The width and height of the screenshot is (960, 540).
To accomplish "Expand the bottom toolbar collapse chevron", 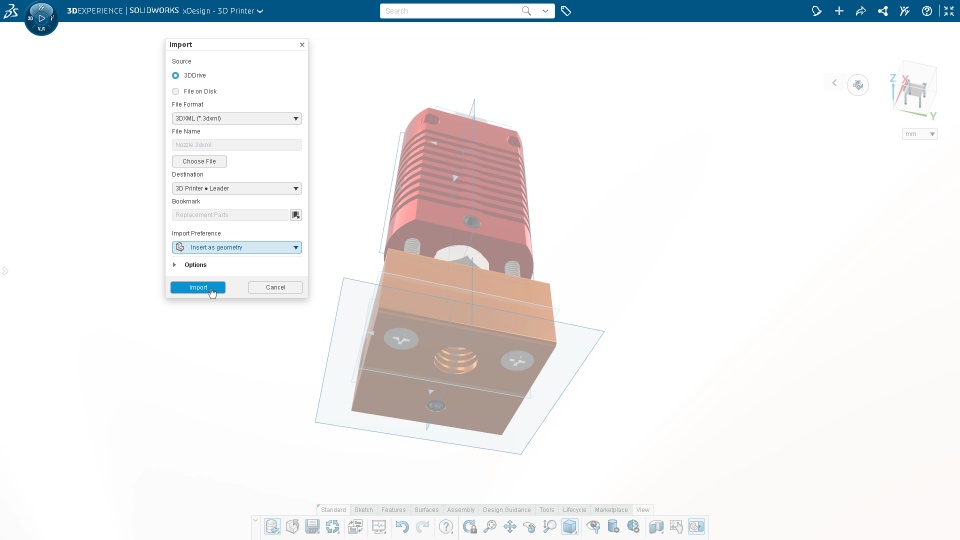I will (255, 519).
